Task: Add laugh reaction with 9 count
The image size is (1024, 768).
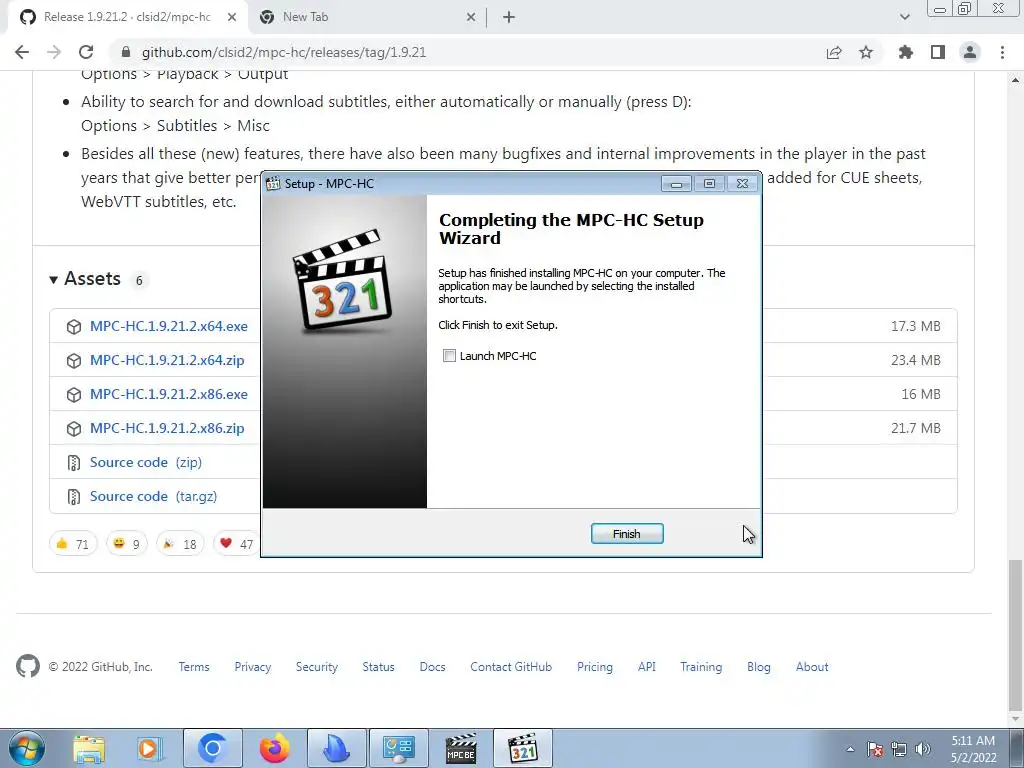Action: (127, 543)
